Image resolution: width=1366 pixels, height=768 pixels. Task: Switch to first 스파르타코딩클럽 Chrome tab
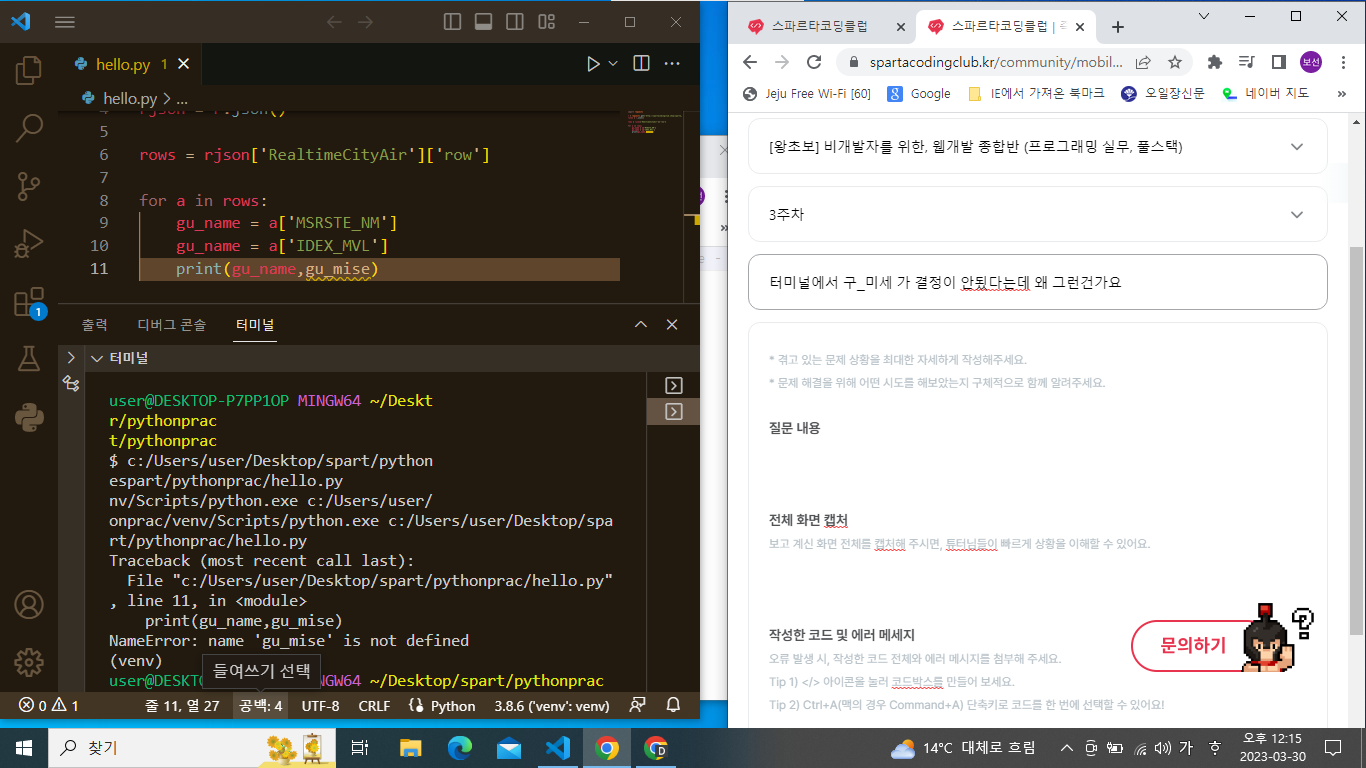click(x=826, y=27)
